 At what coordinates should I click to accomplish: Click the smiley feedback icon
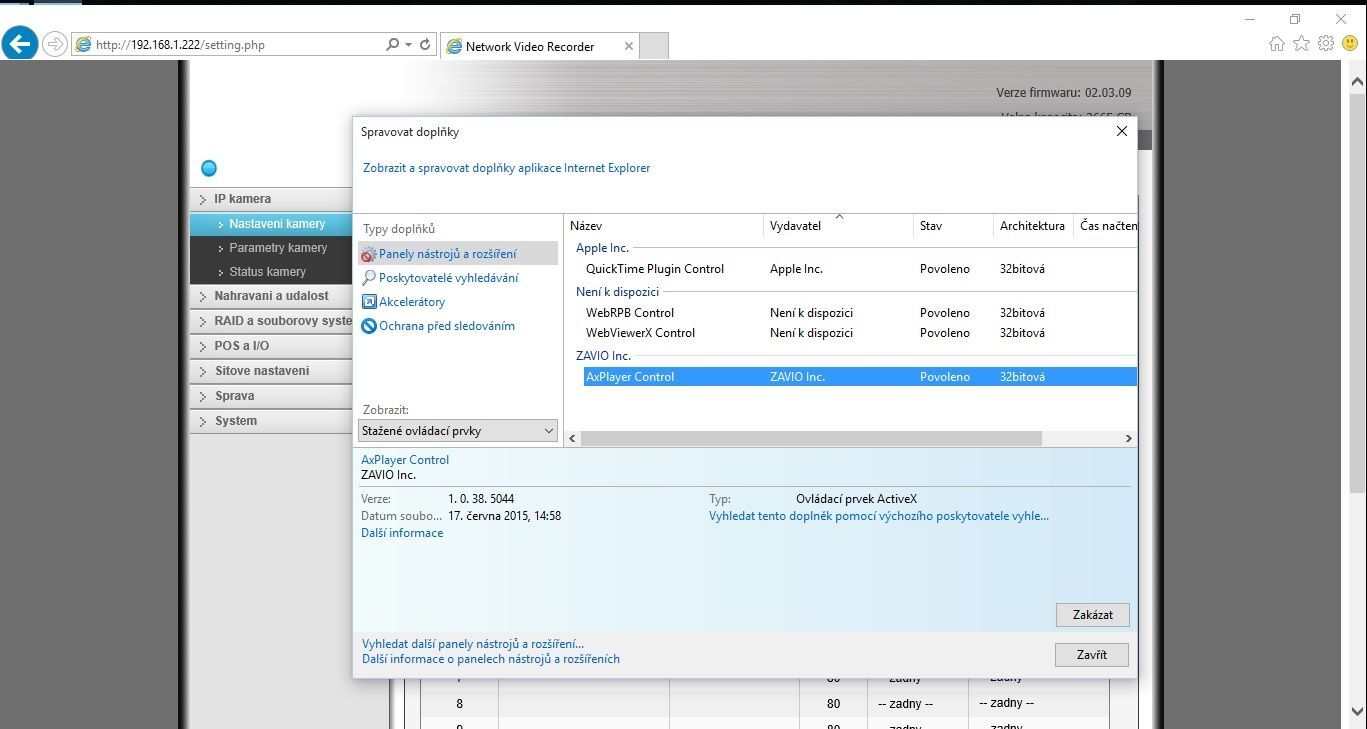tap(1349, 44)
